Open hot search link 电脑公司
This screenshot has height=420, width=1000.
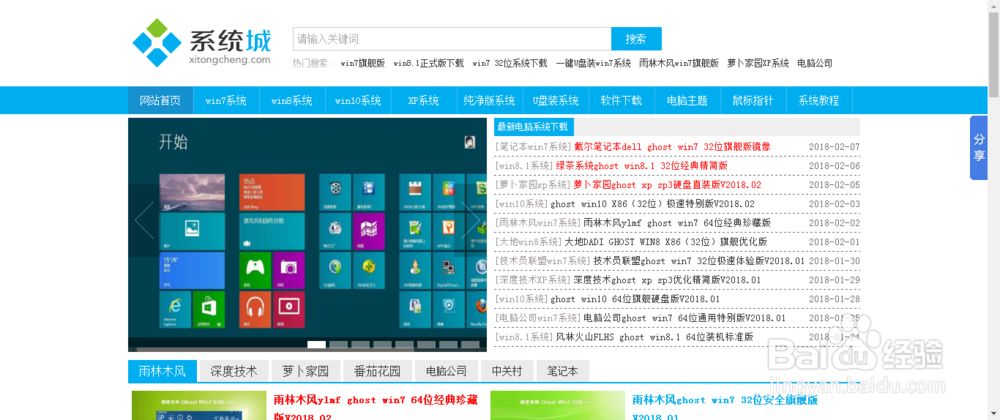coord(814,63)
